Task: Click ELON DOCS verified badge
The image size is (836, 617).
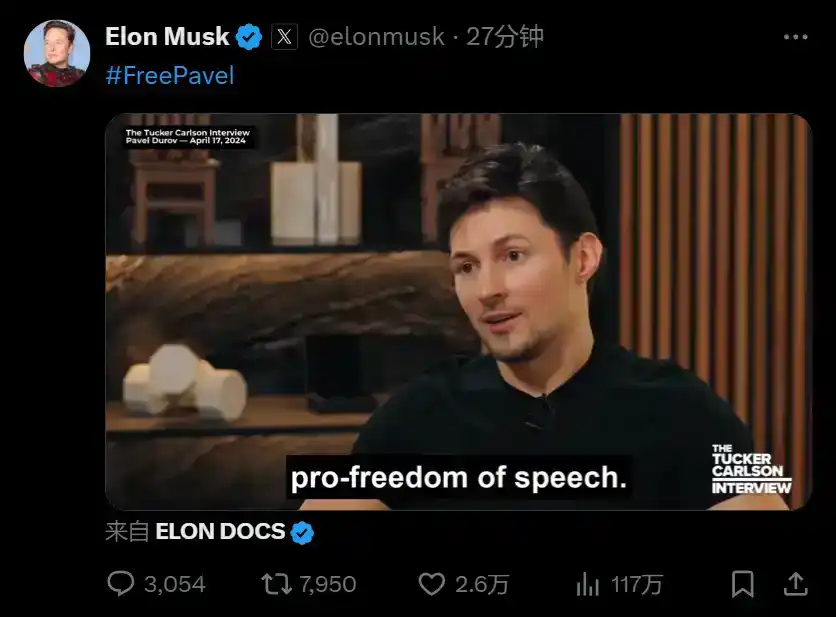Action: [302, 532]
